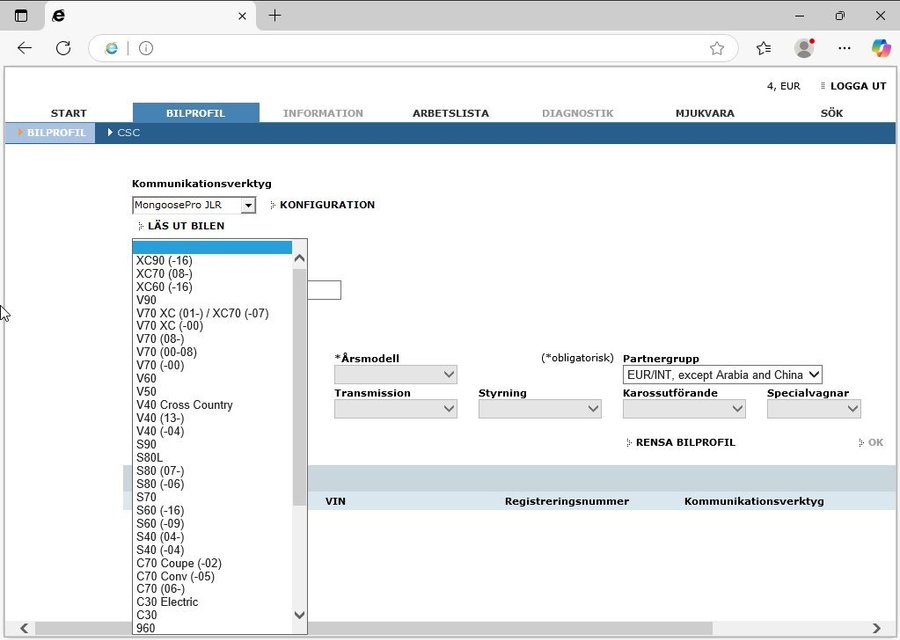Viewport: 900px width, 640px height.
Task: Open the browser profile avatar
Action: click(804, 48)
